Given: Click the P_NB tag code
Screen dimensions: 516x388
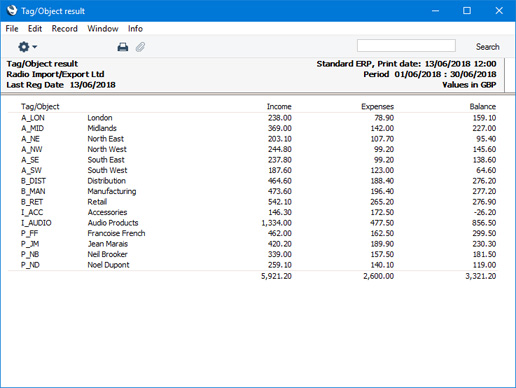Looking at the screenshot, I should tap(30, 254).
